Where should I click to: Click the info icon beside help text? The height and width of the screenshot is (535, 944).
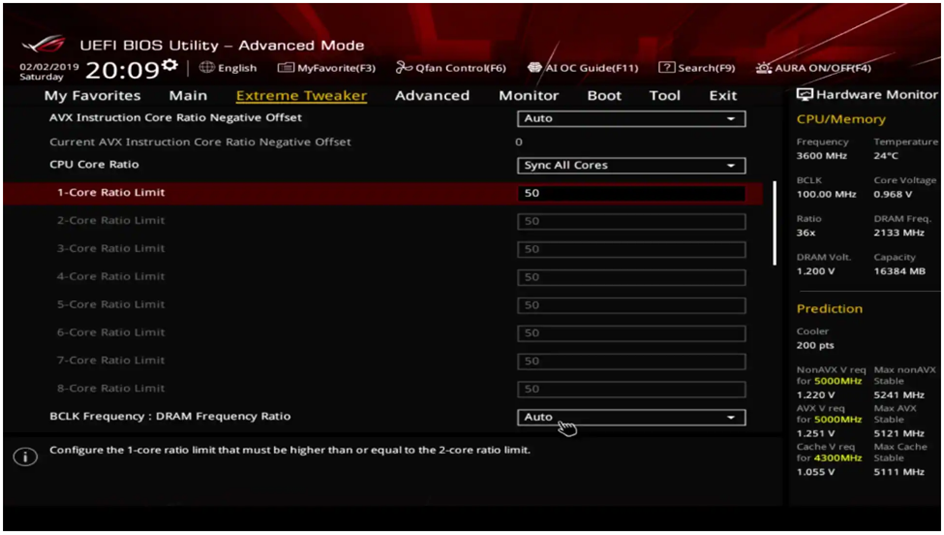click(25, 457)
